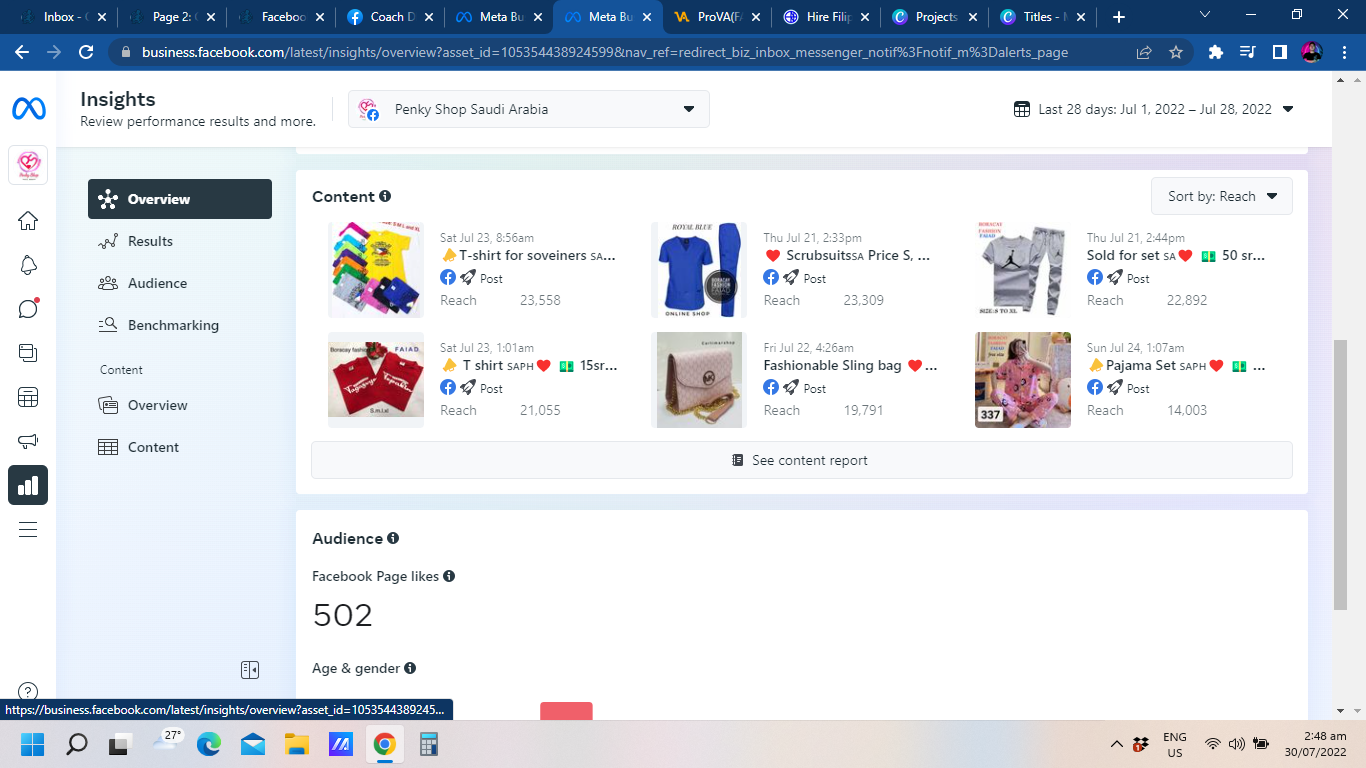Click the red T shirt post thumbnail
The height and width of the screenshot is (768, 1366).
tap(376, 380)
